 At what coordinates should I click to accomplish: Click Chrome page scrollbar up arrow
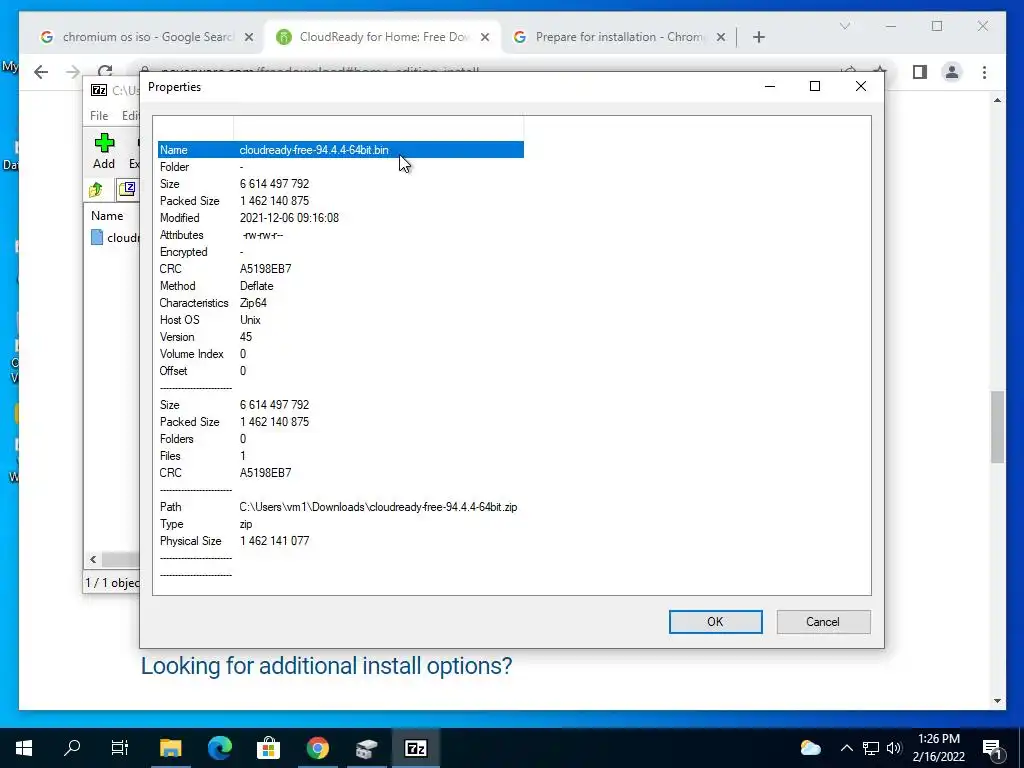tap(997, 100)
